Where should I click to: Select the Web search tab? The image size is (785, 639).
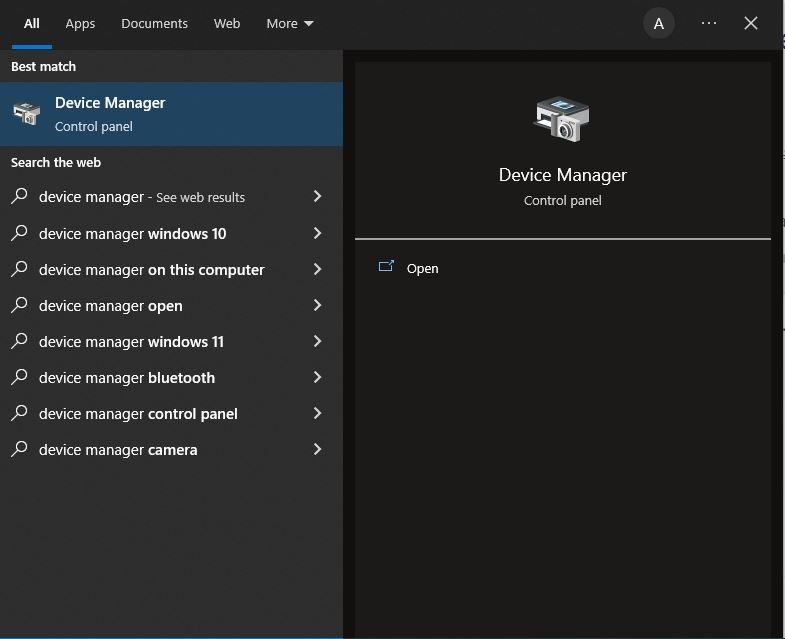pyautogui.click(x=227, y=24)
